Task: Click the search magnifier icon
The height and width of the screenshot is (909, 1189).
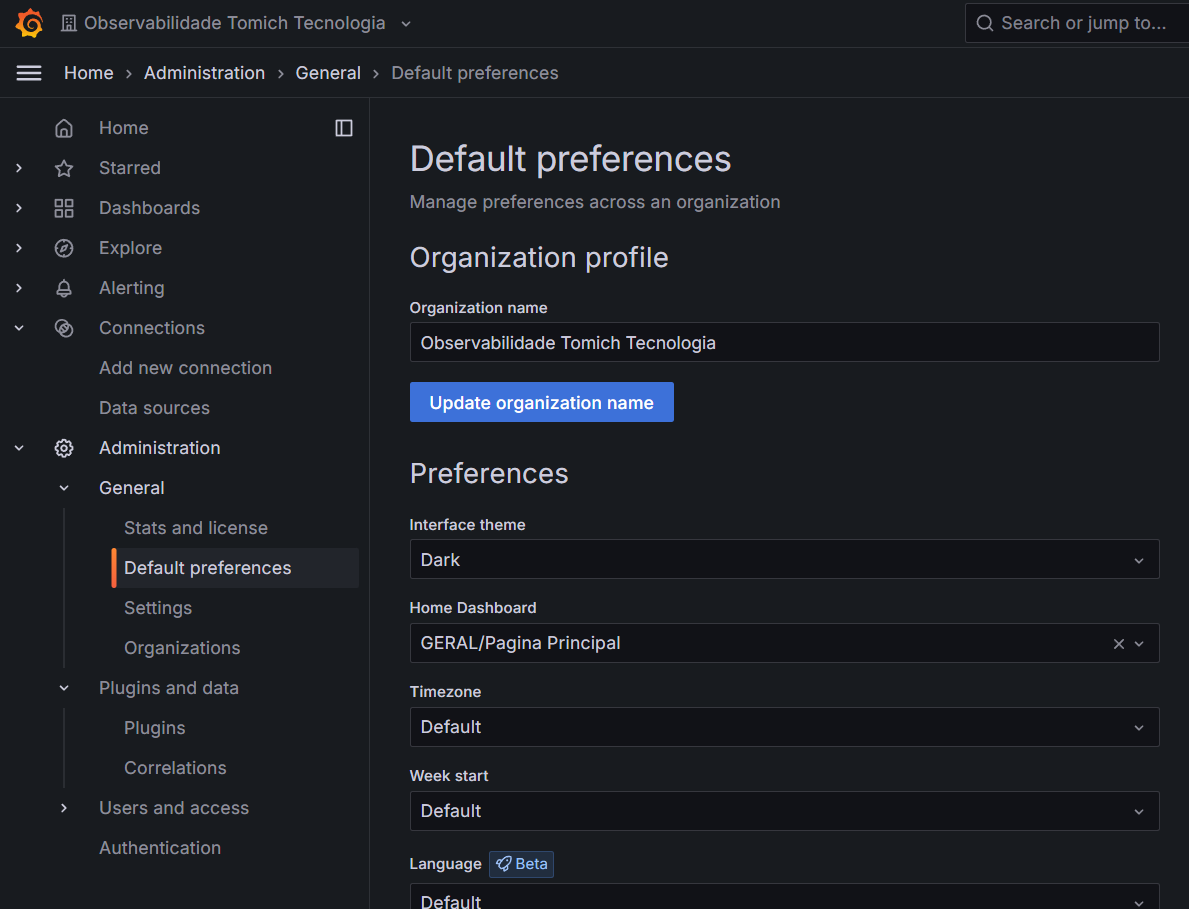Action: click(984, 24)
